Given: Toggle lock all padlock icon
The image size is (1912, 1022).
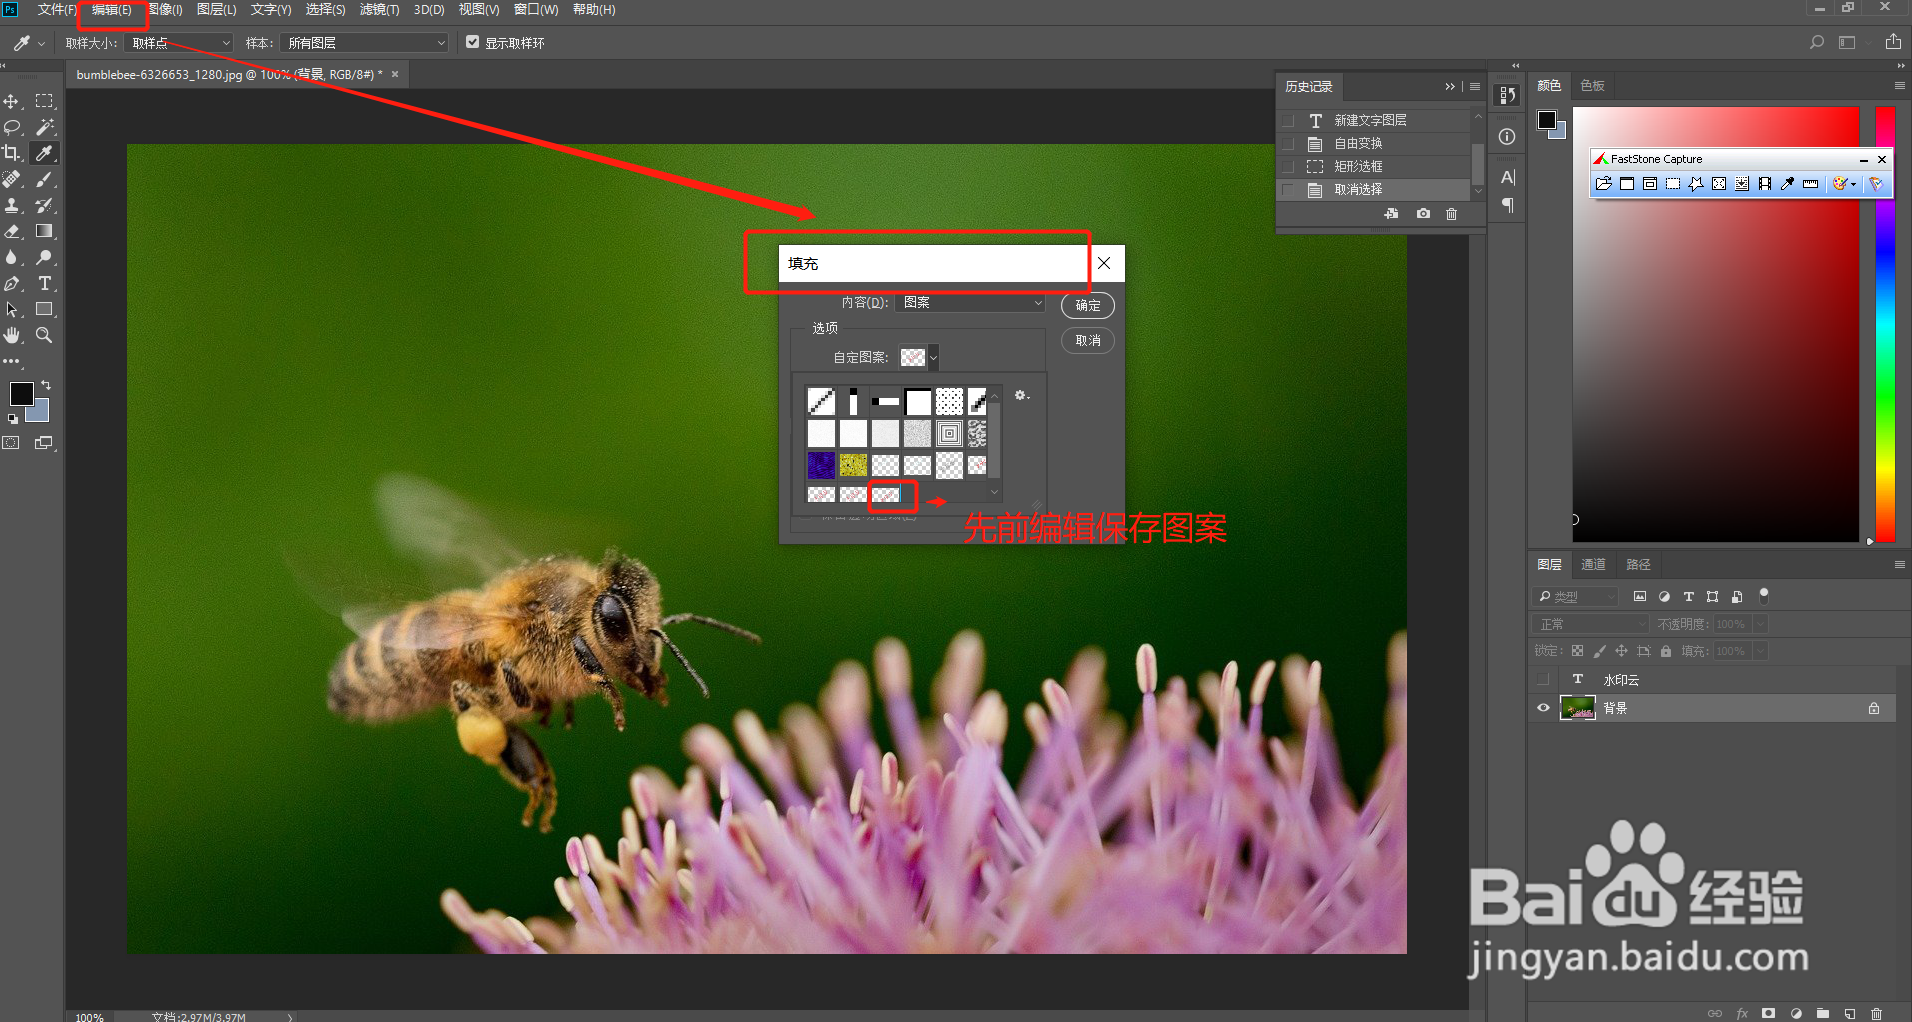Looking at the screenshot, I should pyautogui.click(x=1666, y=651).
